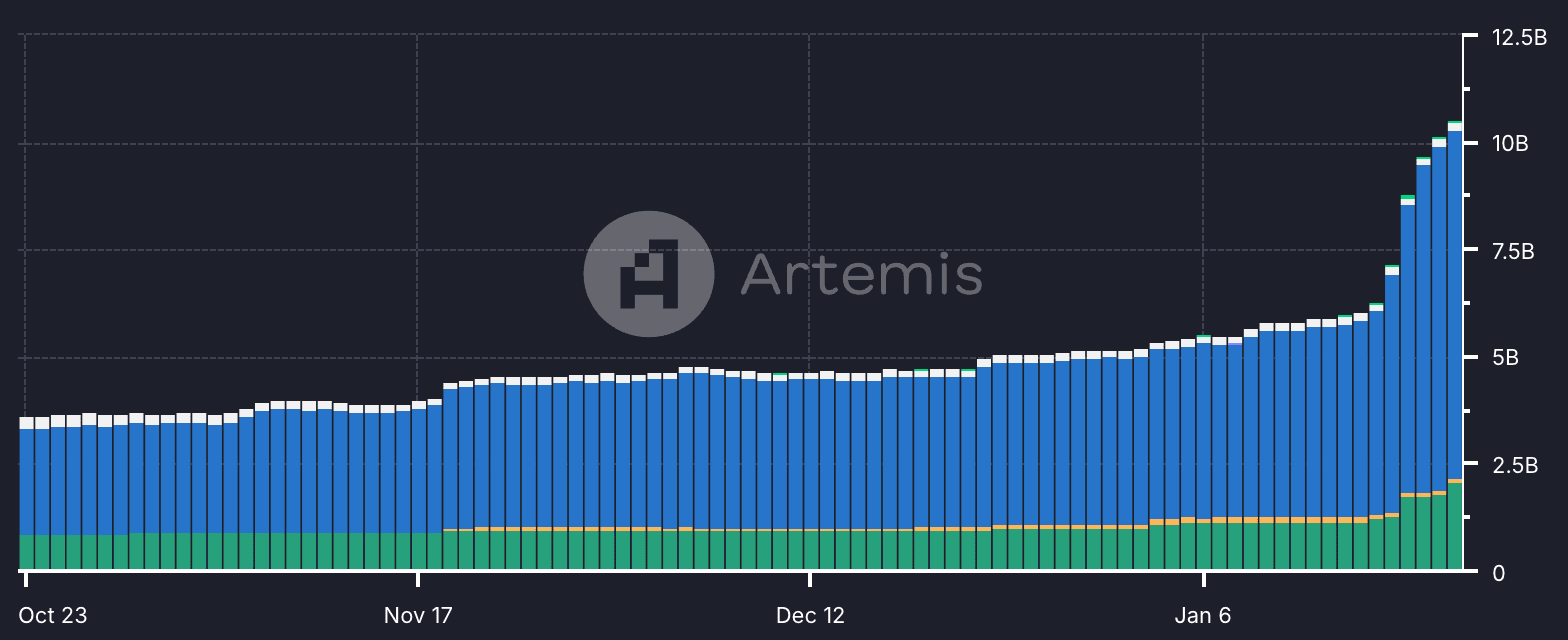Screen dimensions: 1568x640
Task: Click the 12.5B y-axis label
Action: coord(1519,38)
